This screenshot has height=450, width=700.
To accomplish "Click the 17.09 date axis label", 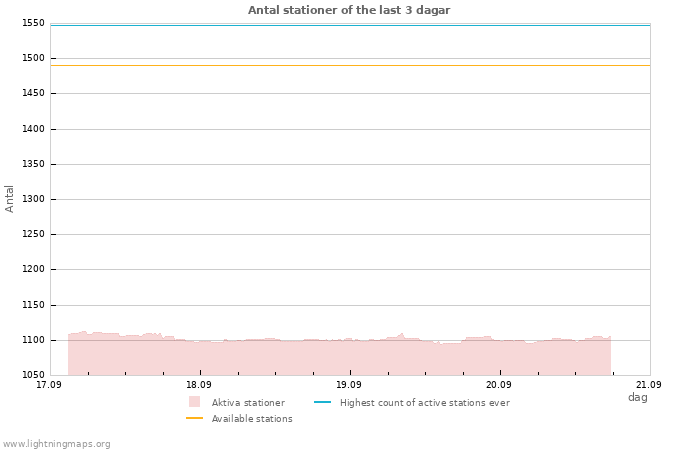I will tap(49, 385).
